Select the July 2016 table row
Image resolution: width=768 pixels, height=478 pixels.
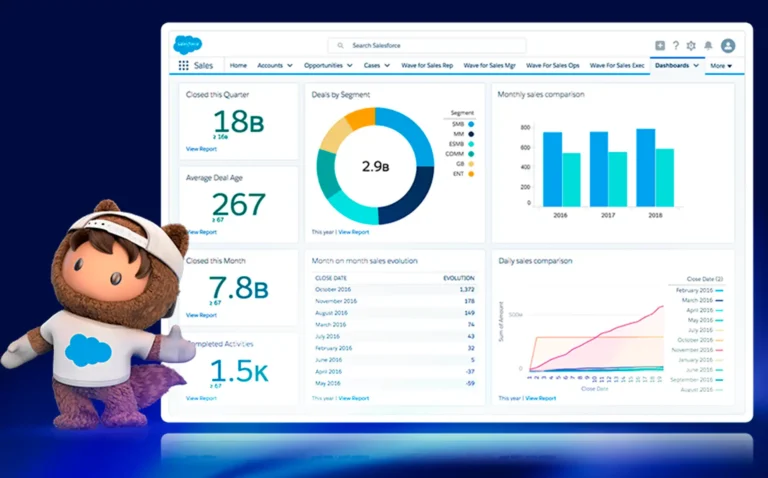click(395, 336)
